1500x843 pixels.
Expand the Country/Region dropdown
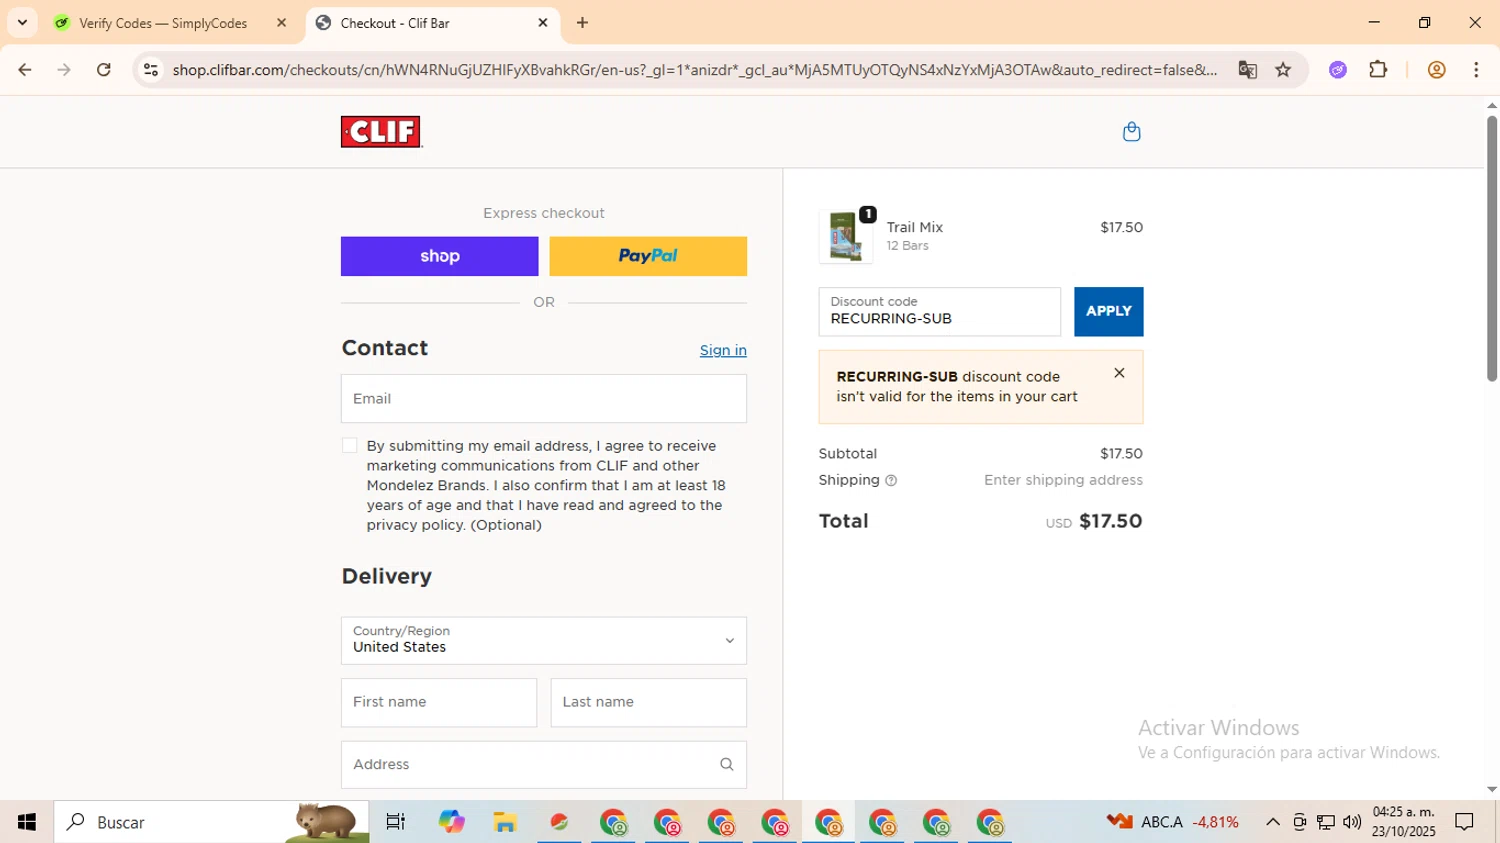pyautogui.click(x=544, y=640)
